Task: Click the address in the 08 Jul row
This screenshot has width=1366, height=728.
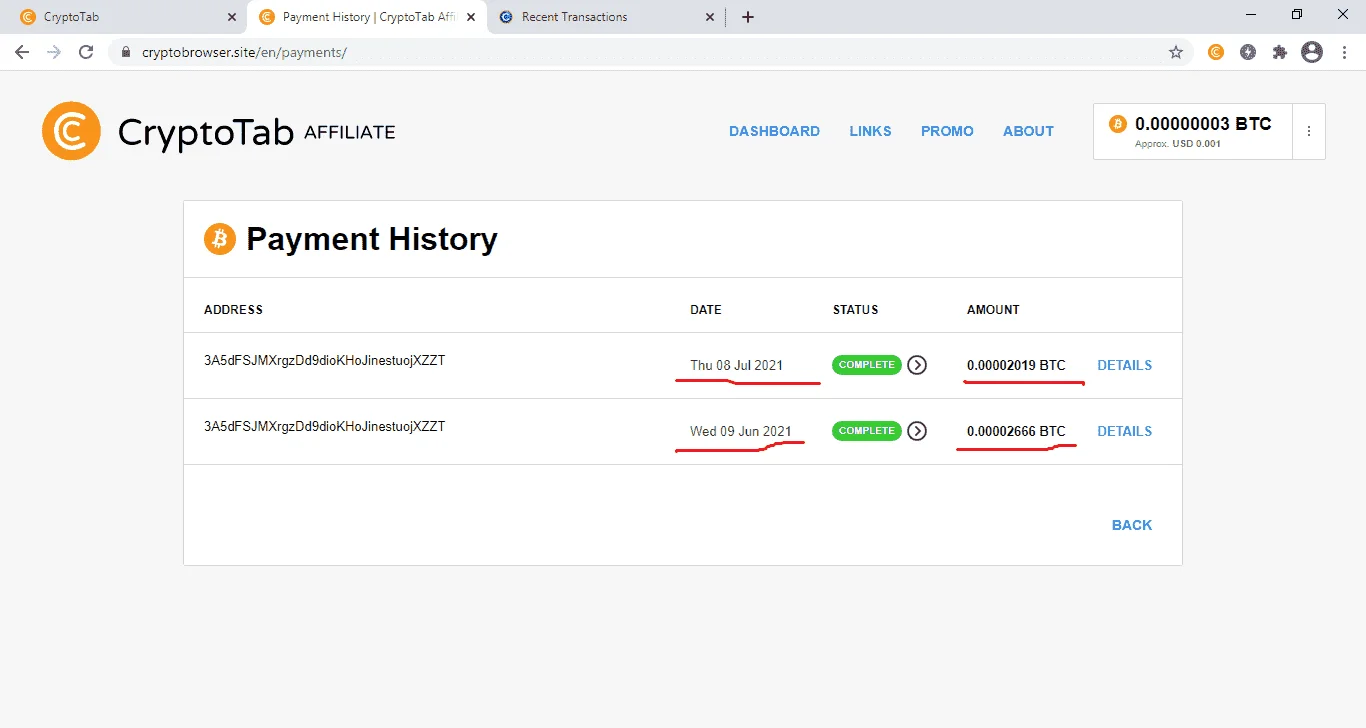Action: pyautogui.click(x=324, y=361)
